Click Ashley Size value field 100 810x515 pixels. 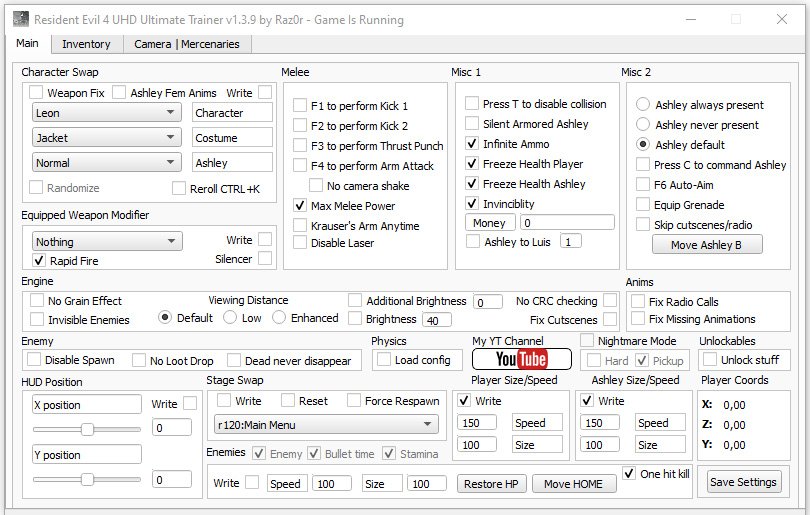[599, 444]
